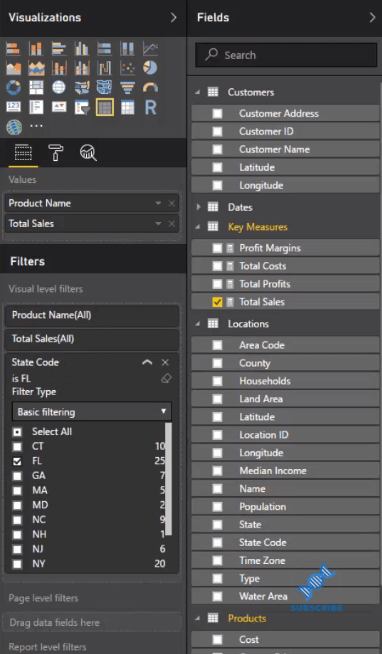Open the Basic filtering type dropdown
The image size is (382, 654).
92,412
